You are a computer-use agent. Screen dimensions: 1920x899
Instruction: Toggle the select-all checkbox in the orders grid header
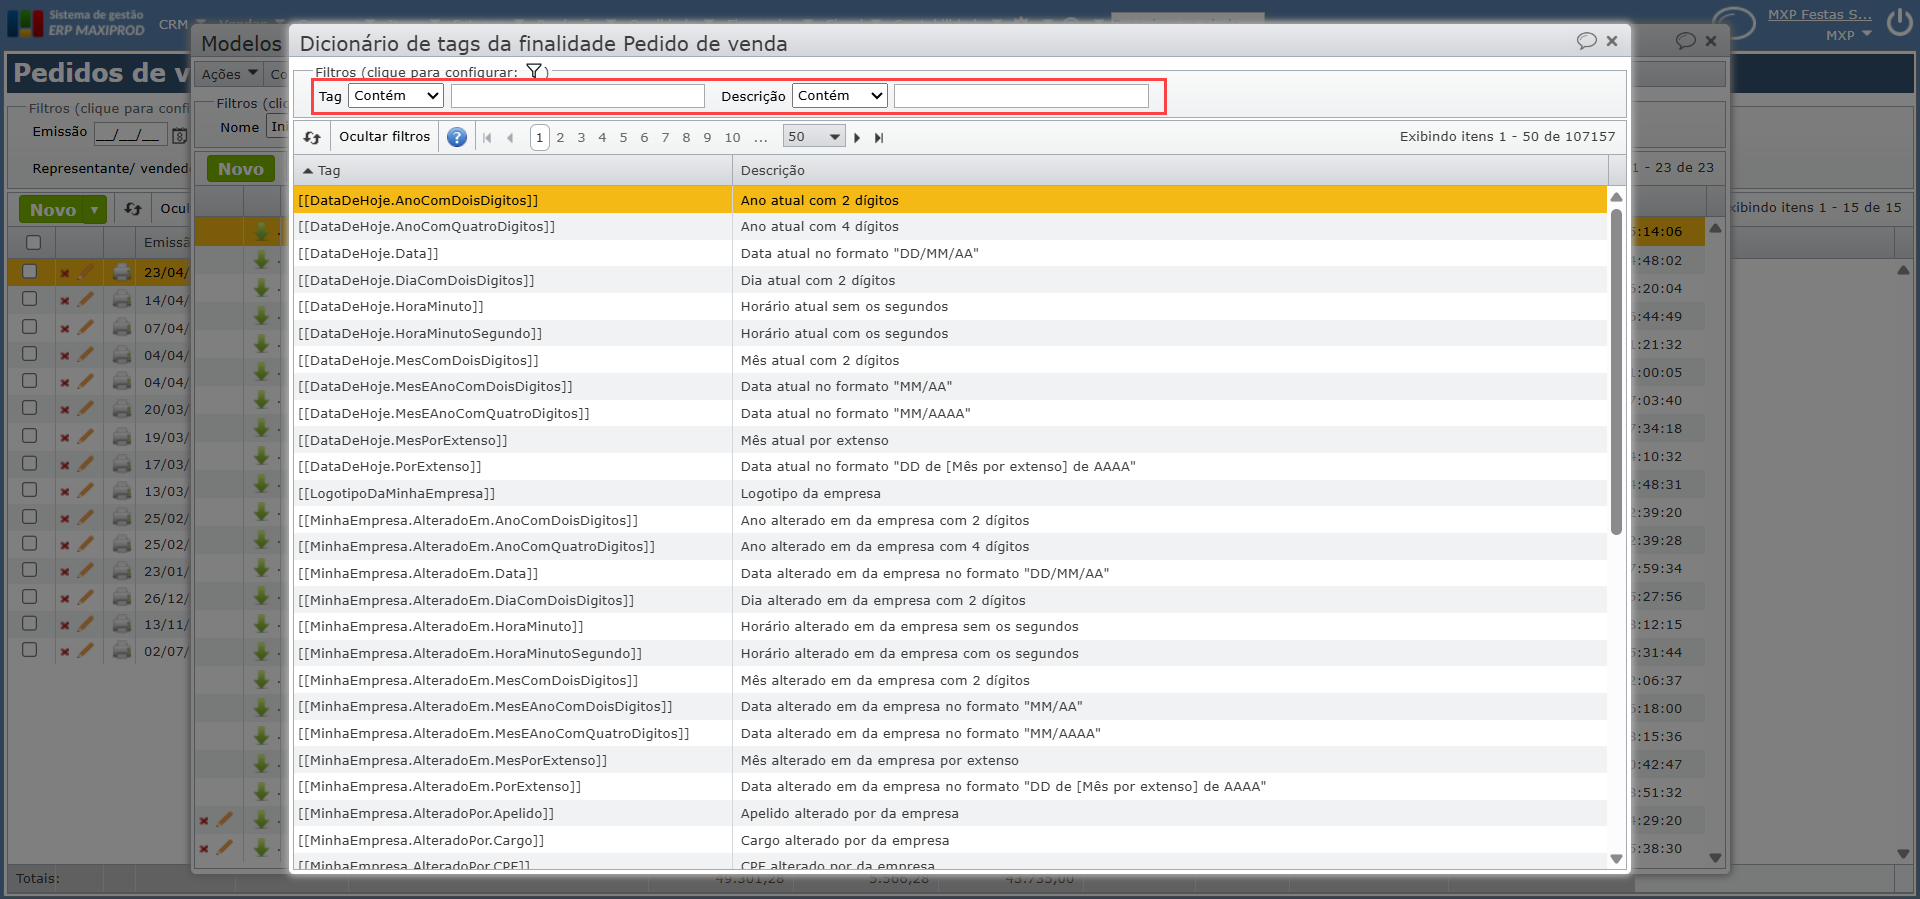(33, 242)
